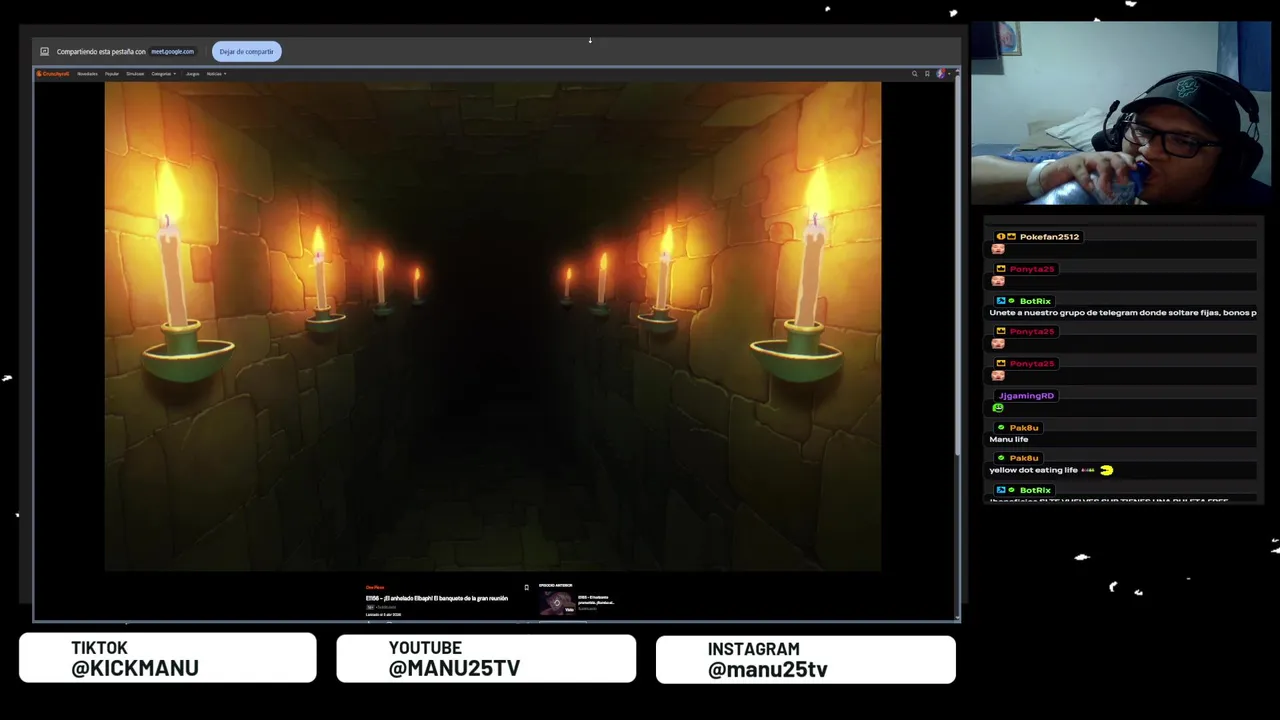The image size is (1280, 720).
Task: Click the green emote under JjgamingRD
Action: [x=997, y=407]
